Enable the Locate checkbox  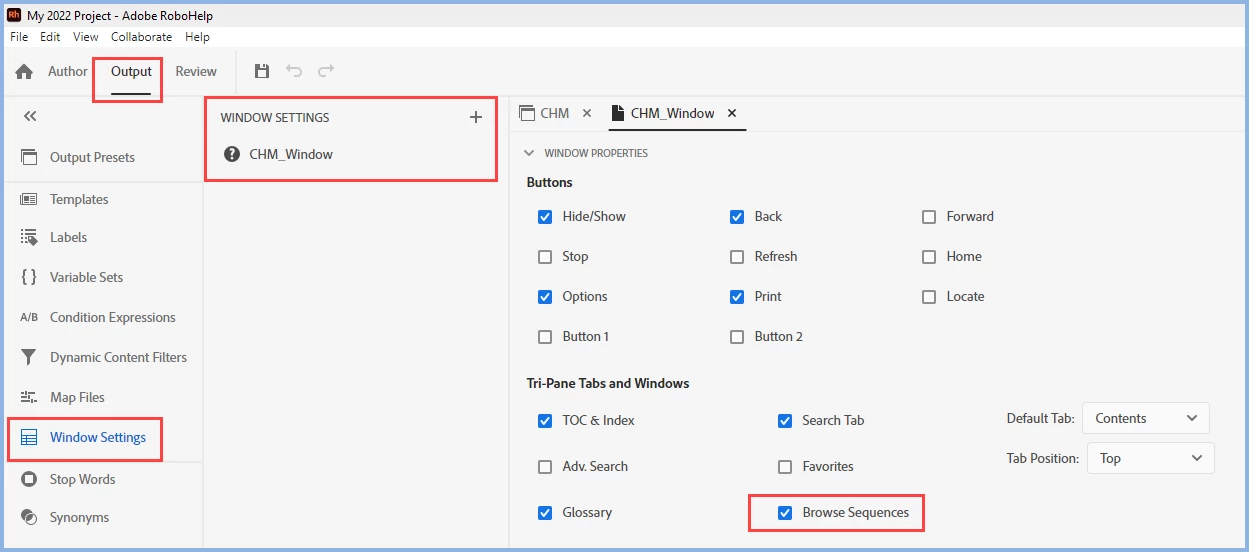pos(929,296)
